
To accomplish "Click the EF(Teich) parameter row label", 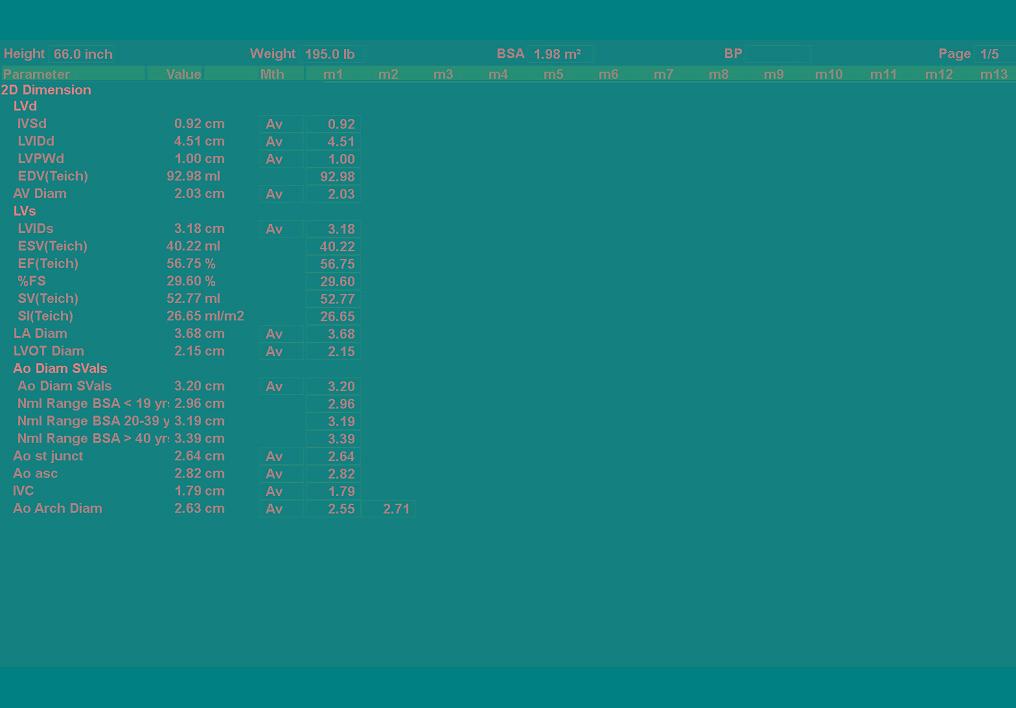I will (x=48, y=264).
